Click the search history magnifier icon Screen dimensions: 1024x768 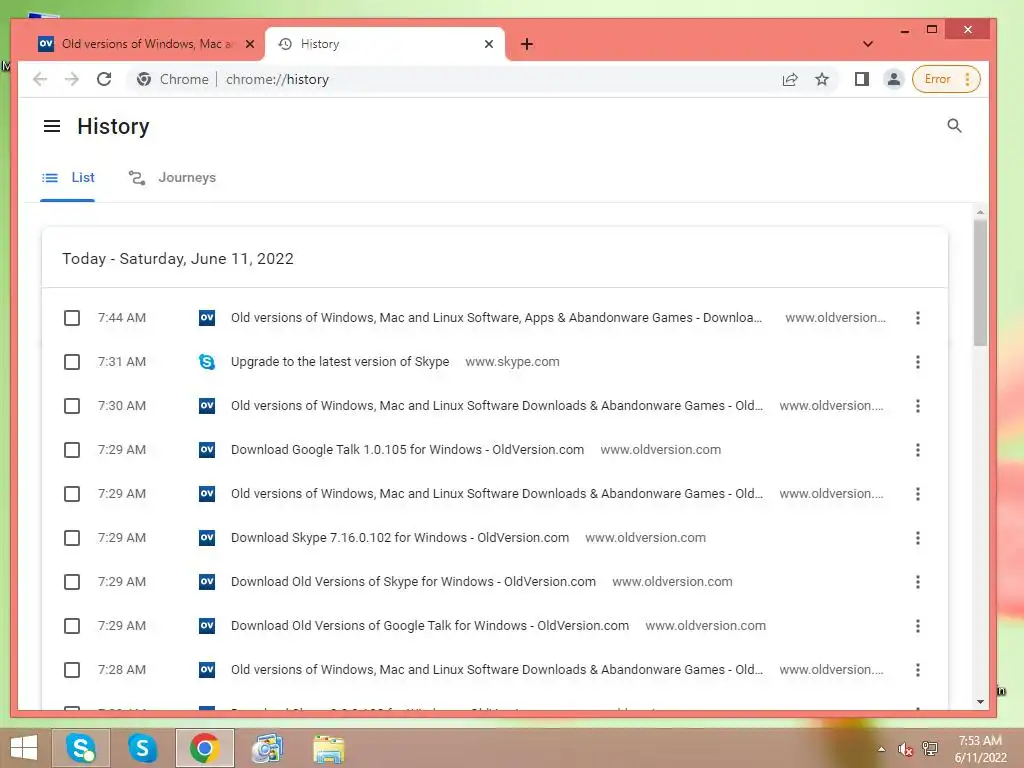point(954,125)
